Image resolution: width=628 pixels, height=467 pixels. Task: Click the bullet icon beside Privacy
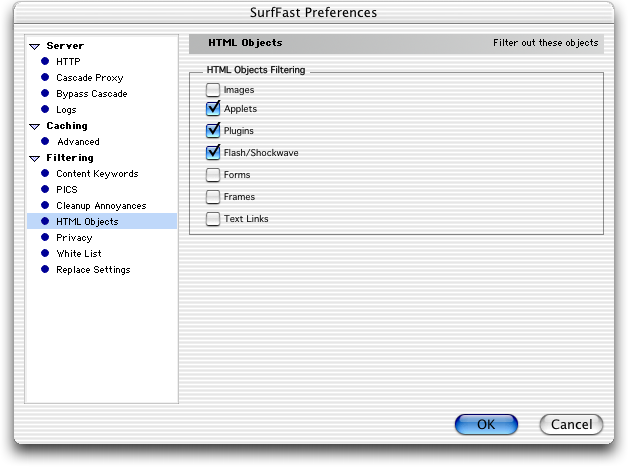pyautogui.click(x=45, y=238)
